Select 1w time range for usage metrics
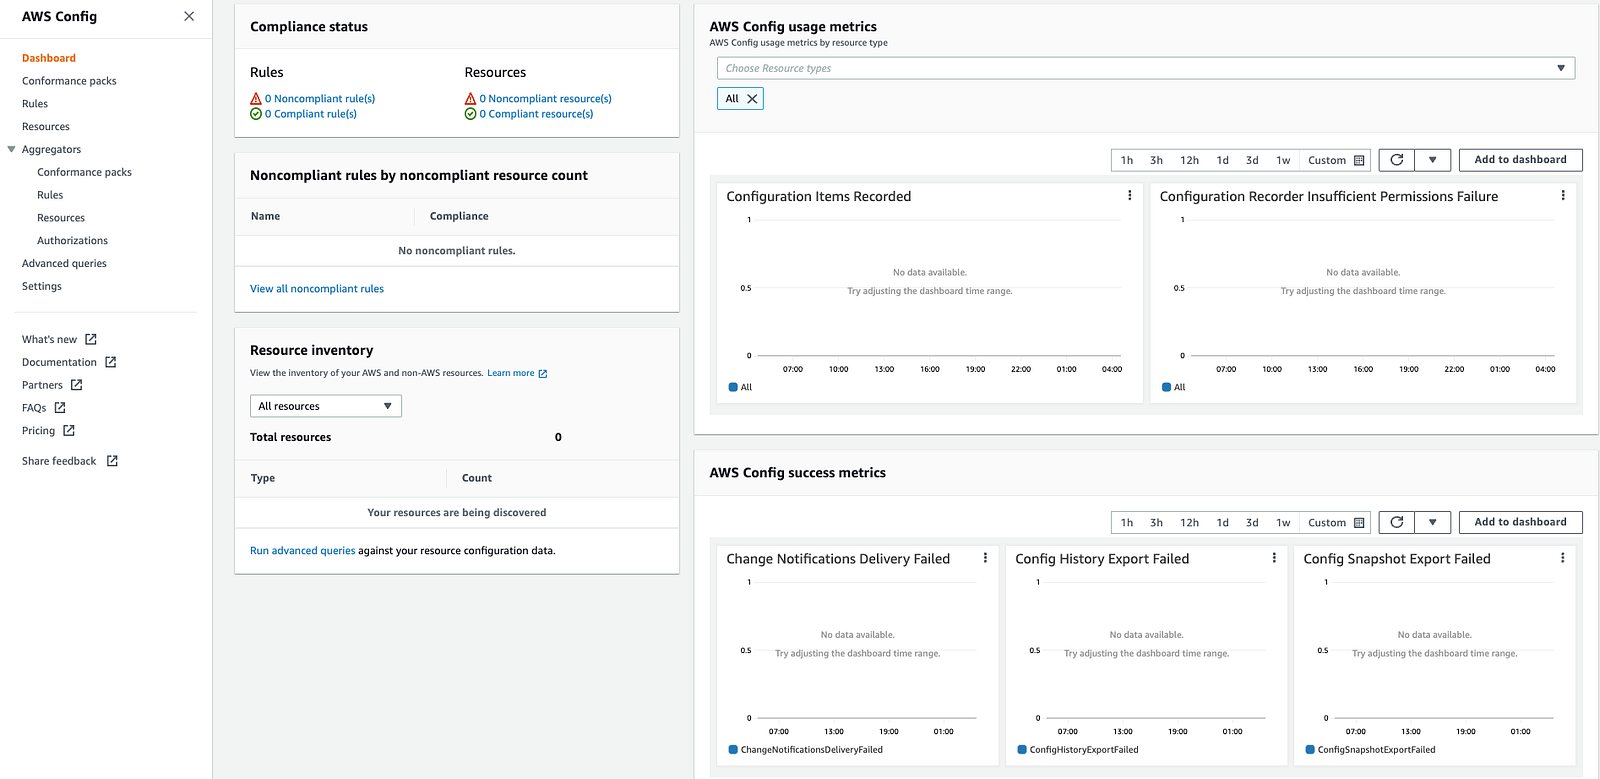The image size is (1600, 779). pos(1283,160)
